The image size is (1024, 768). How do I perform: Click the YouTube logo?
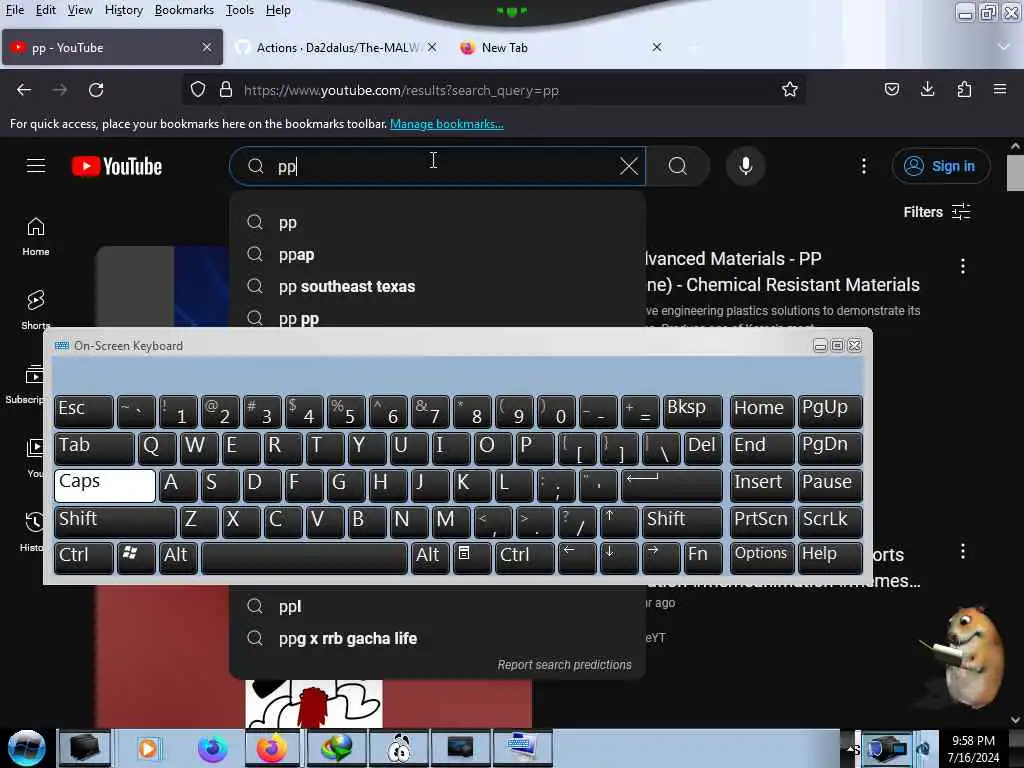pyautogui.click(x=117, y=167)
